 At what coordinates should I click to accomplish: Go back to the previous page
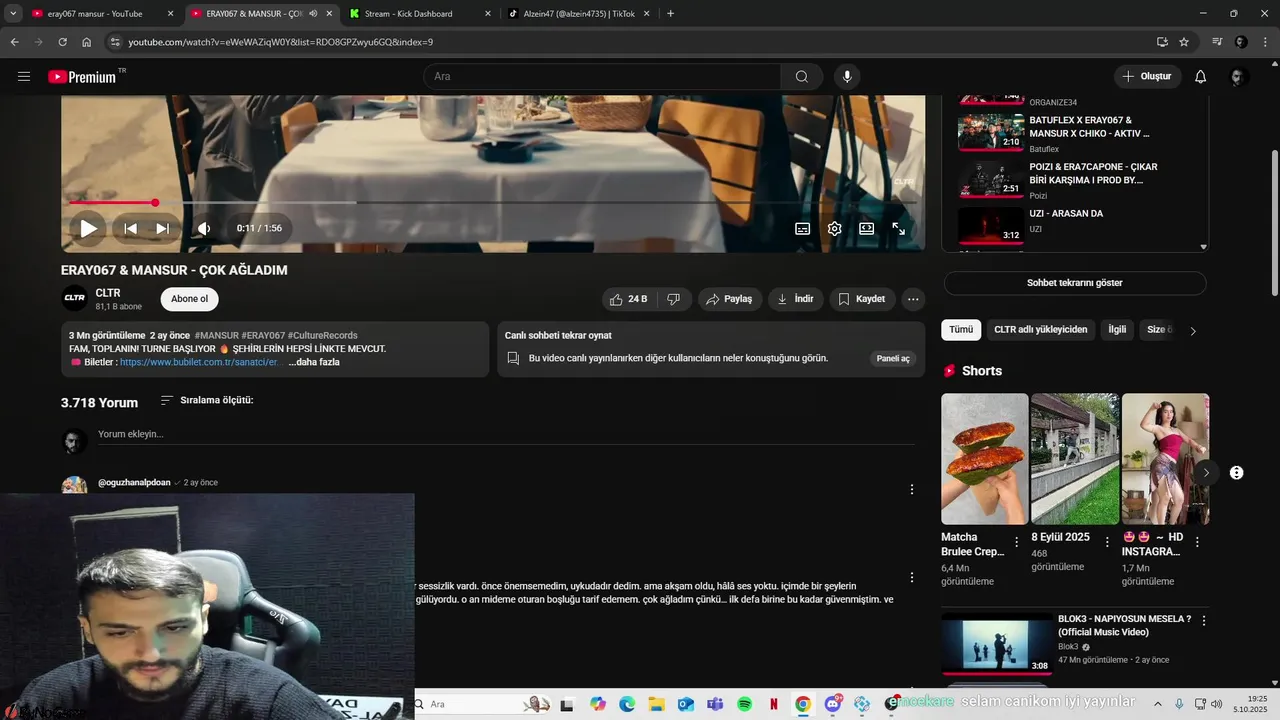(x=14, y=42)
